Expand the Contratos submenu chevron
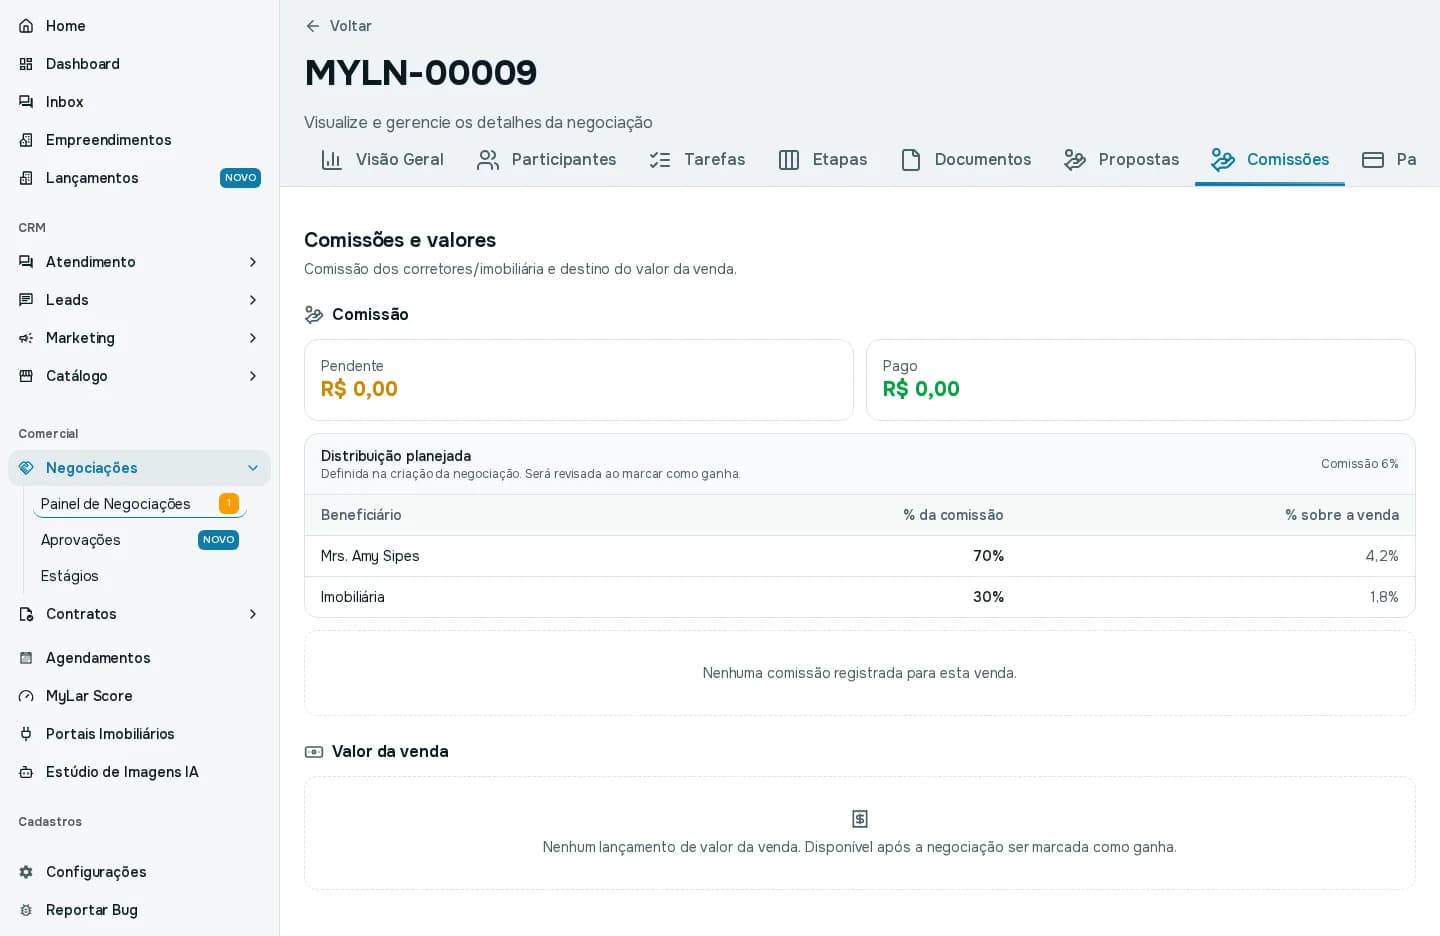The height and width of the screenshot is (936, 1440). click(x=253, y=614)
